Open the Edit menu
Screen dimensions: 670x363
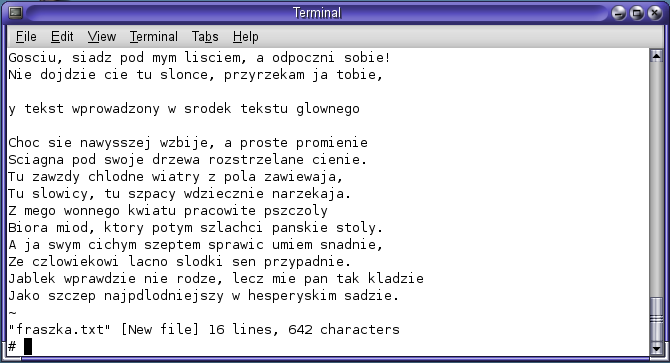[62, 37]
